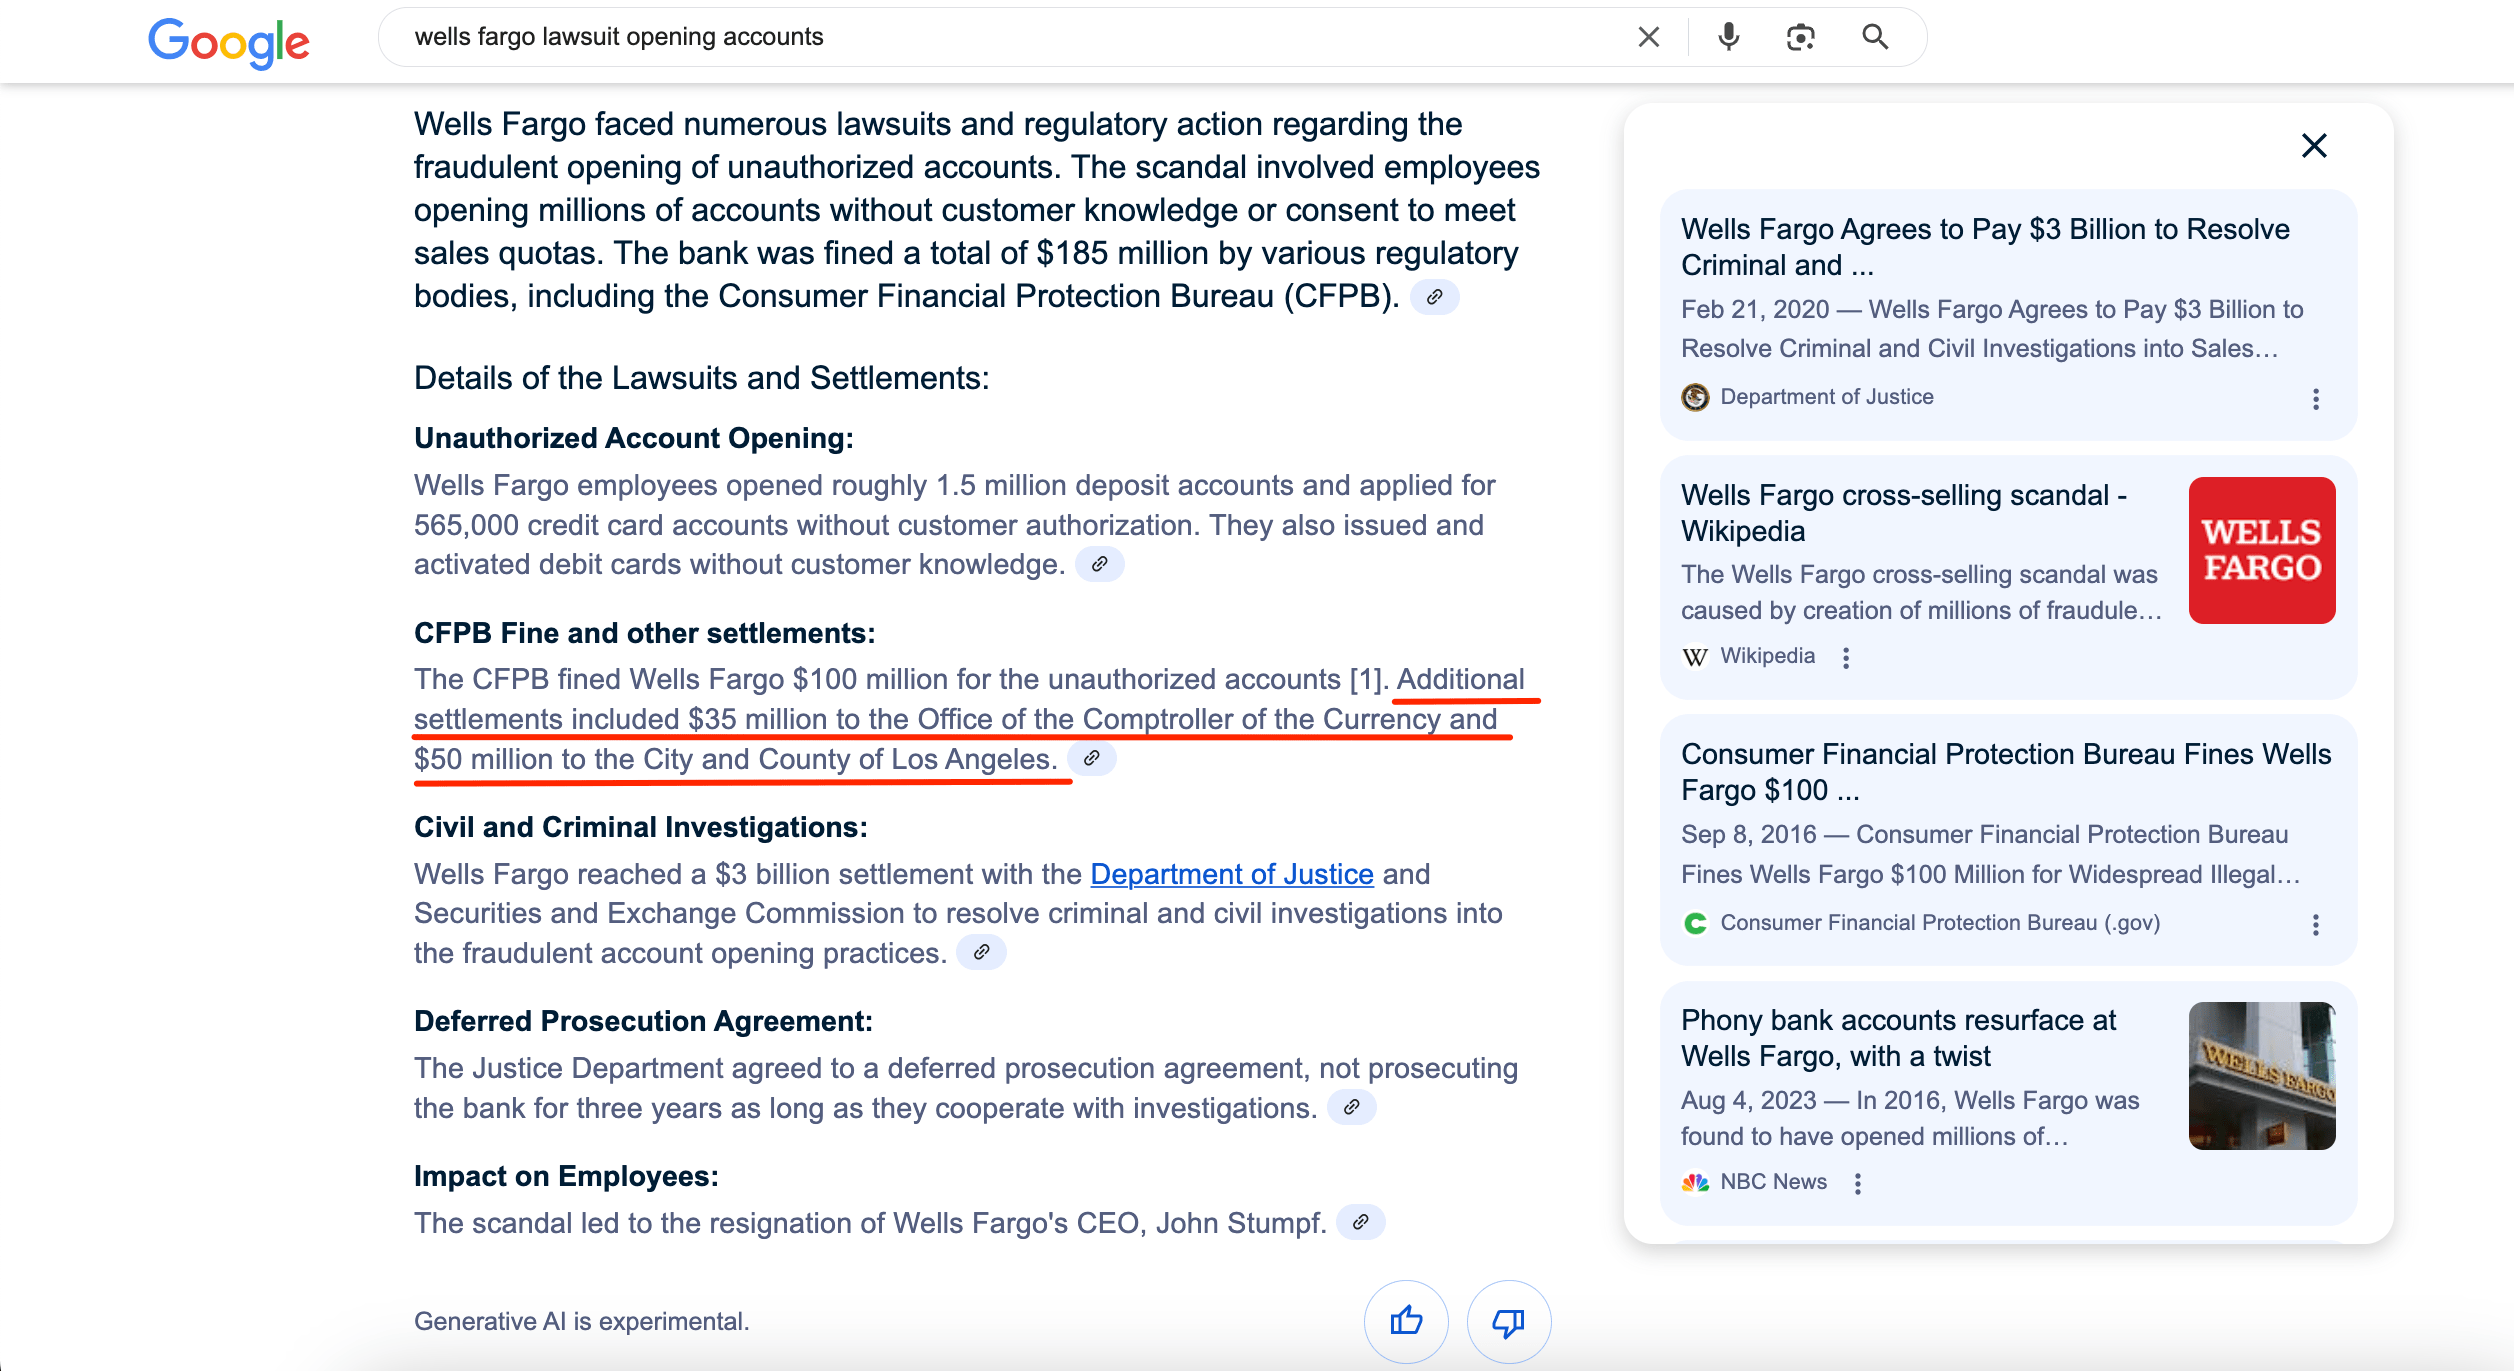Open source link icon after Los Angeles settlement sentence
This screenshot has height=1371, width=2514.
point(1092,758)
